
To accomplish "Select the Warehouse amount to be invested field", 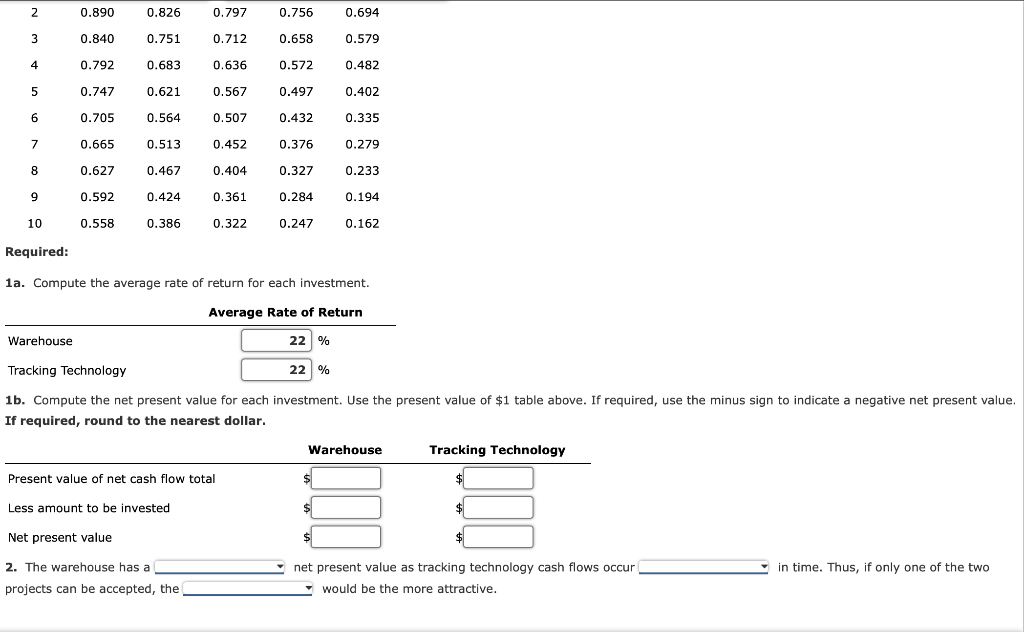I will click(x=345, y=507).
